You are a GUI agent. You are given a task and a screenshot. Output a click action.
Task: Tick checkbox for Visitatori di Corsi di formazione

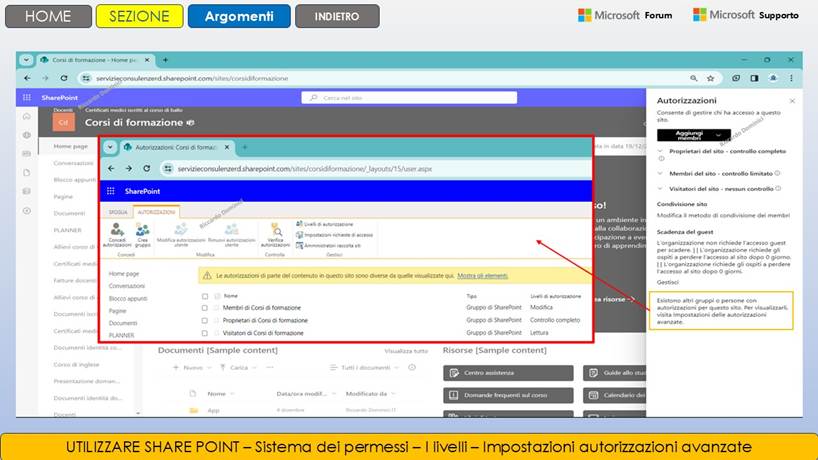204,333
